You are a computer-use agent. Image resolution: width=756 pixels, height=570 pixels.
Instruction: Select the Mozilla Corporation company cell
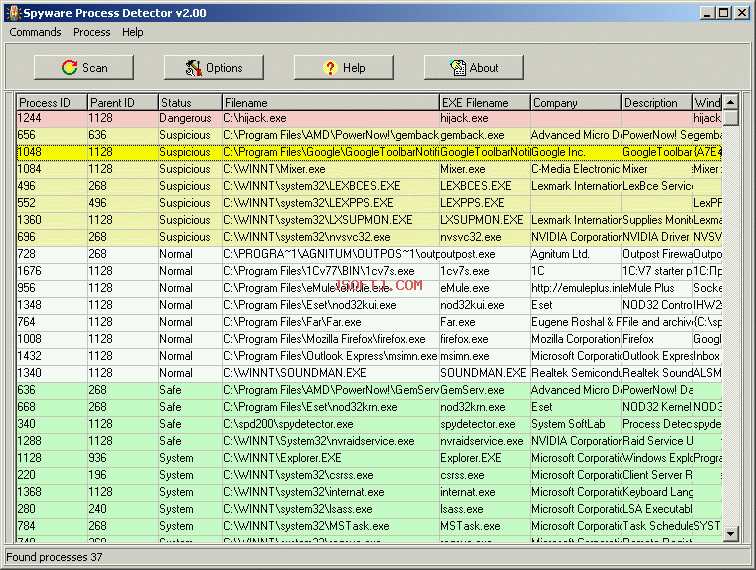pyautogui.click(x=576, y=339)
